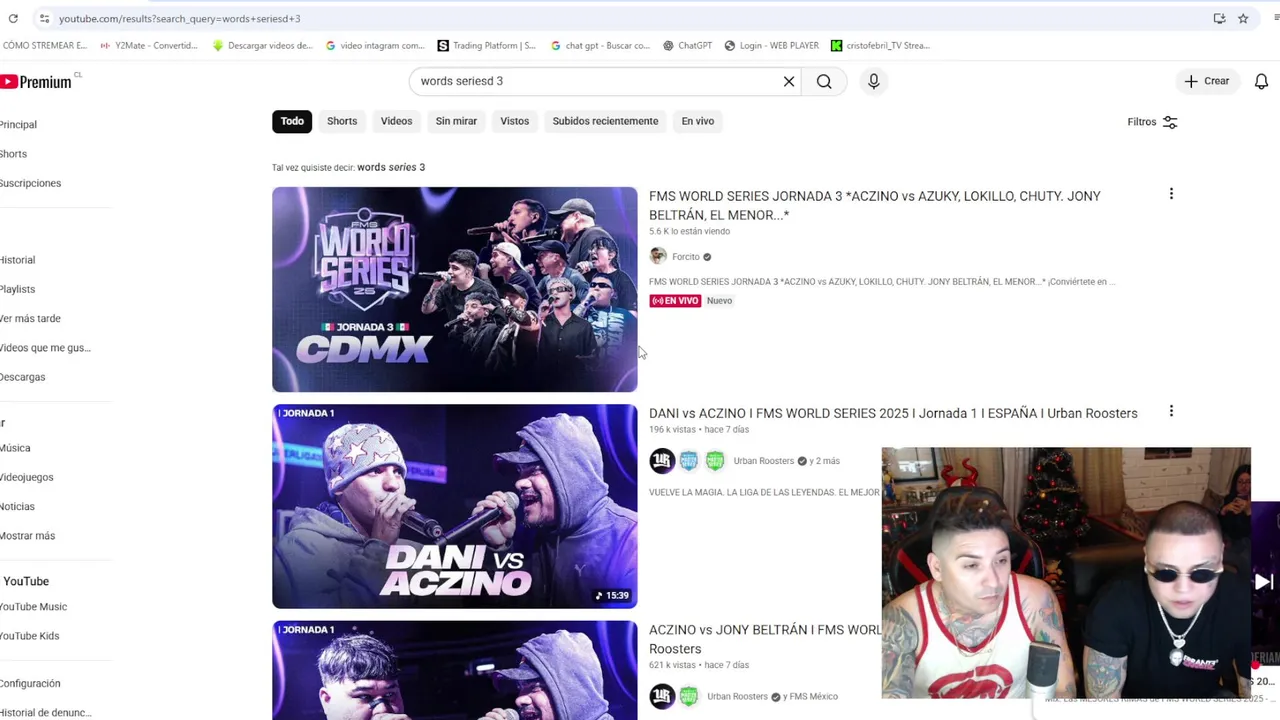Open Descargas in the sidebar
The width and height of the screenshot is (1280, 720).
click(x=22, y=377)
